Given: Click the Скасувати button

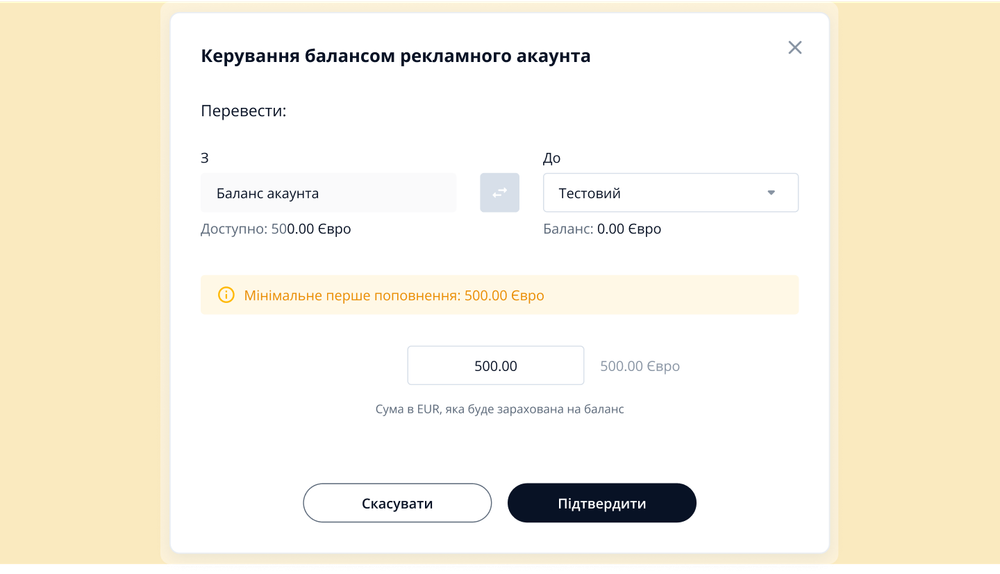Looking at the screenshot, I should pos(397,503).
